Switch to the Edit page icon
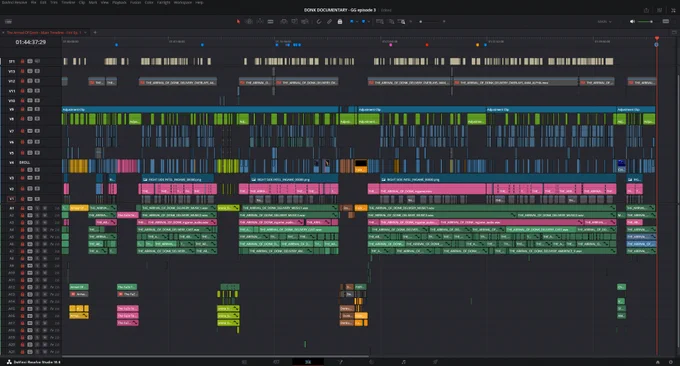The width and height of the screenshot is (680, 366). pyautogui.click(x=308, y=362)
